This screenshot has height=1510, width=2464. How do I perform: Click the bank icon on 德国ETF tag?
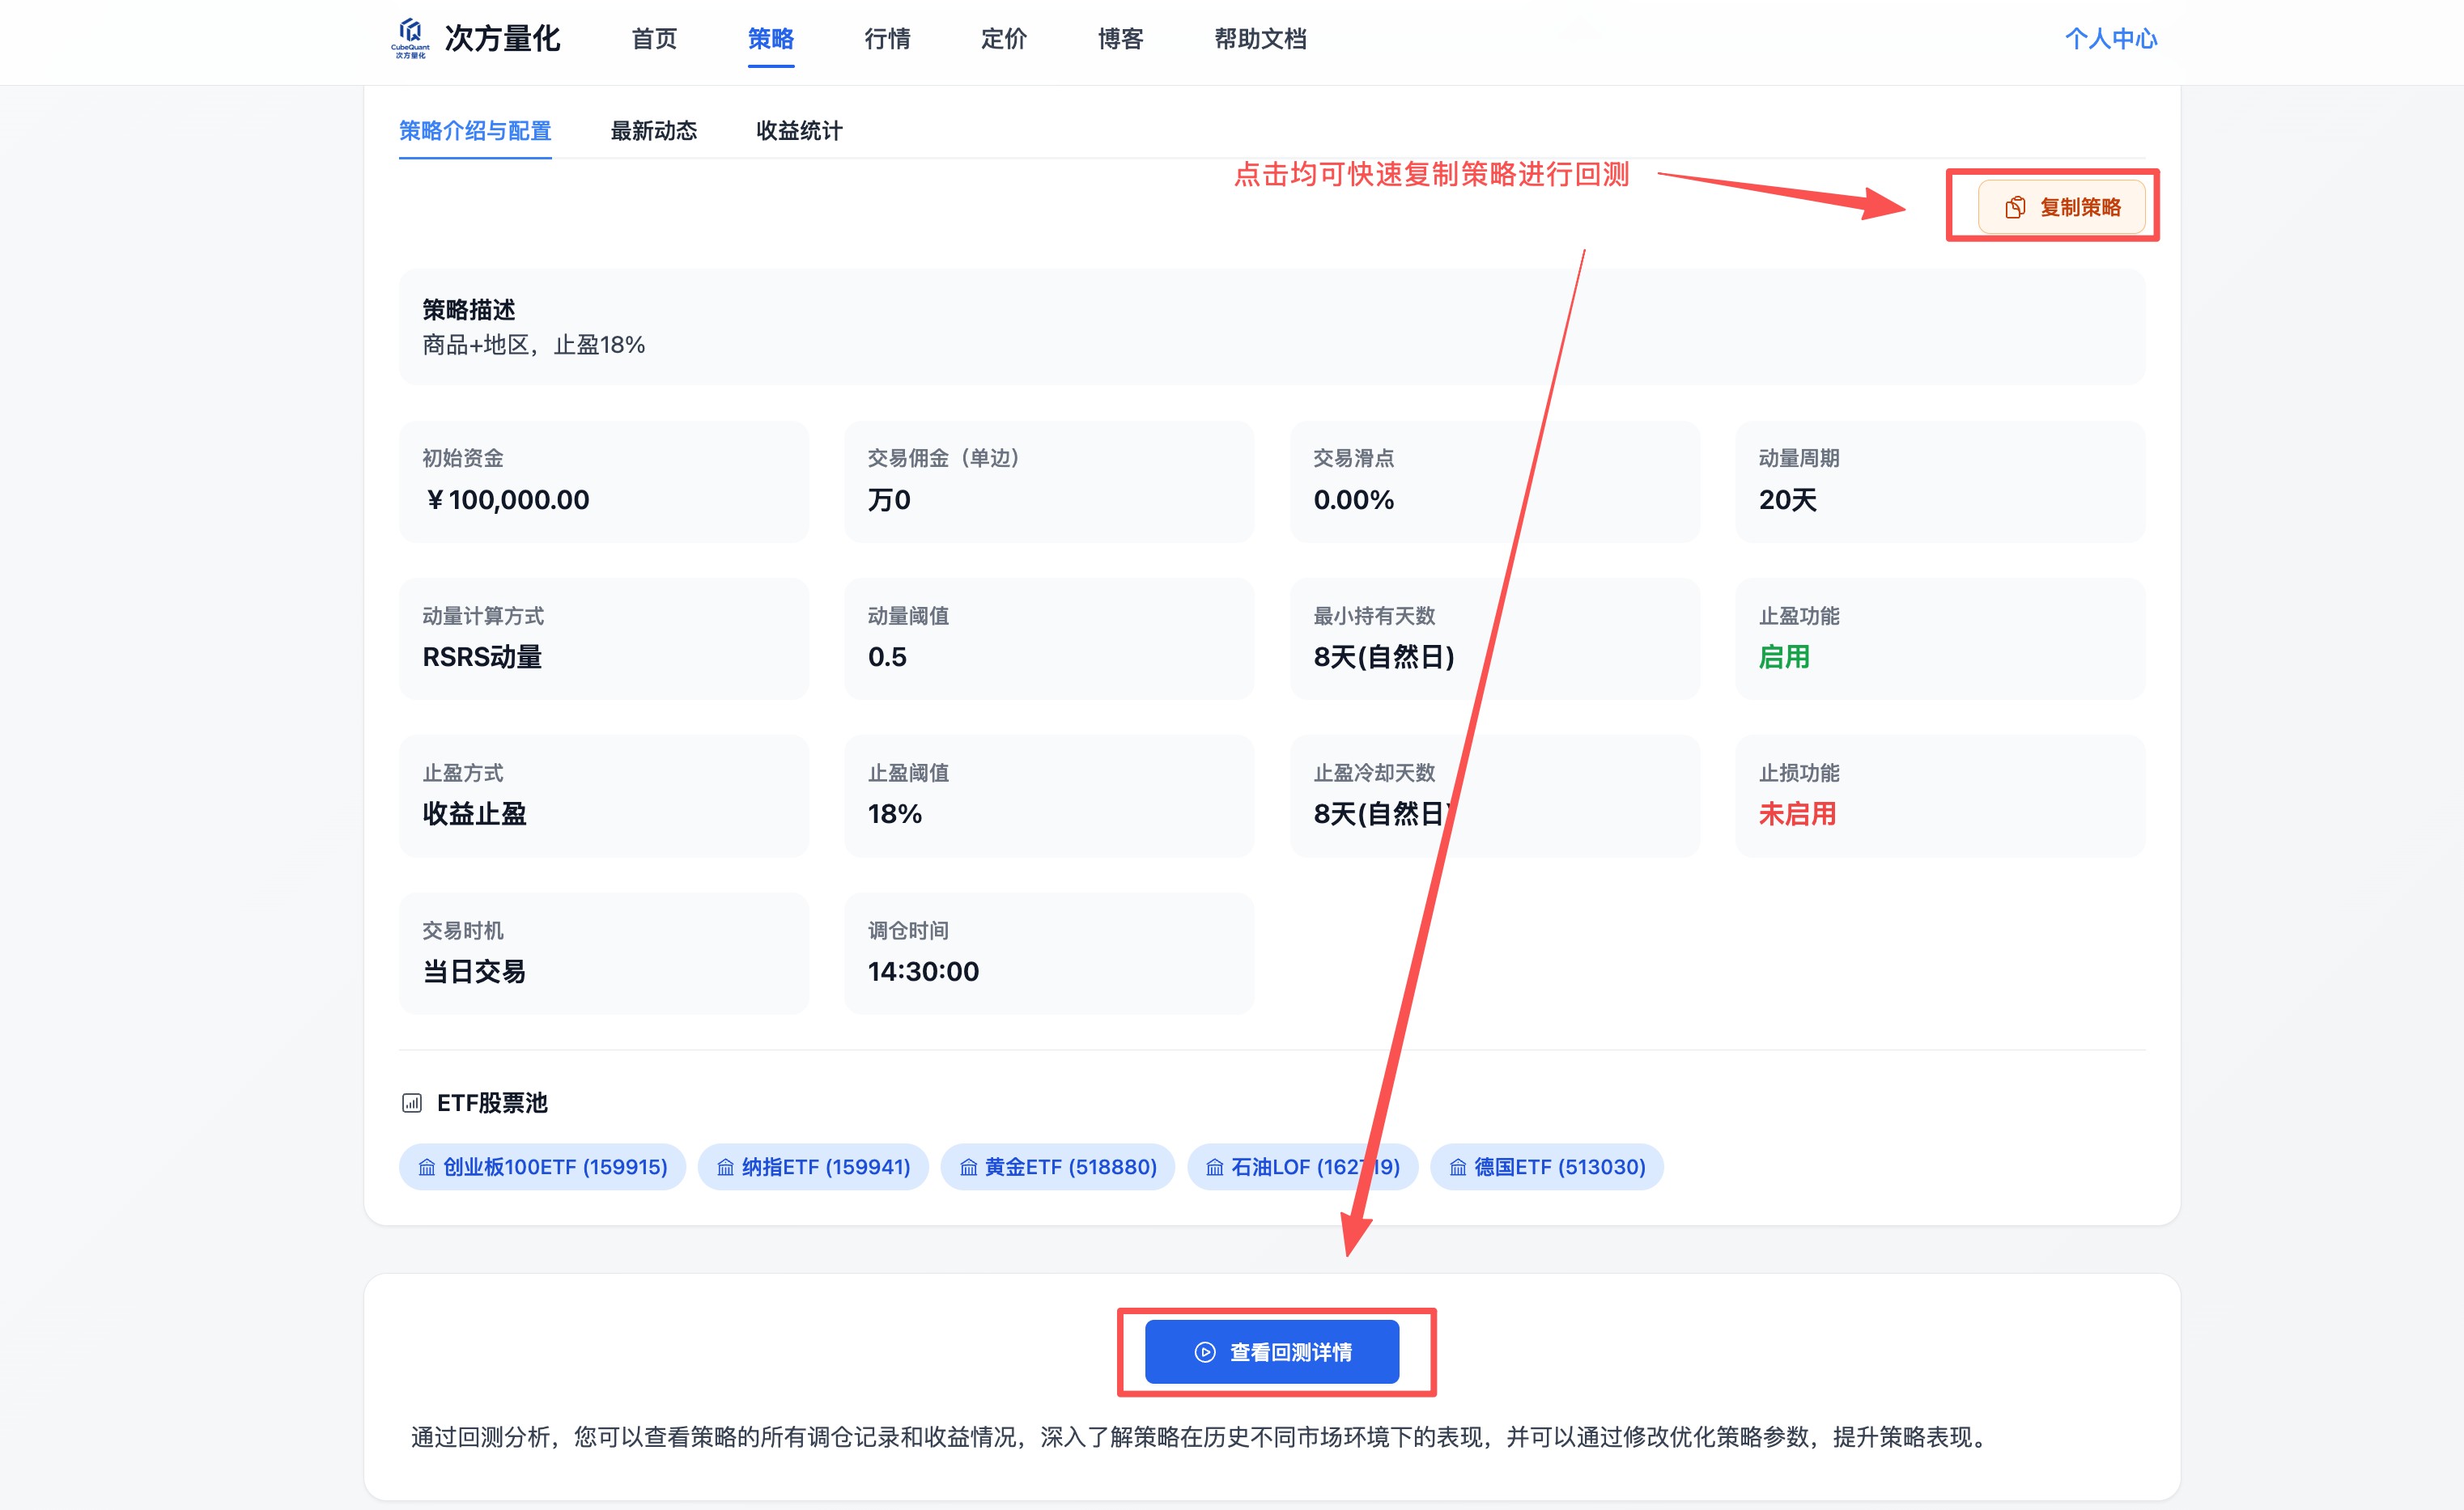tap(1458, 1167)
